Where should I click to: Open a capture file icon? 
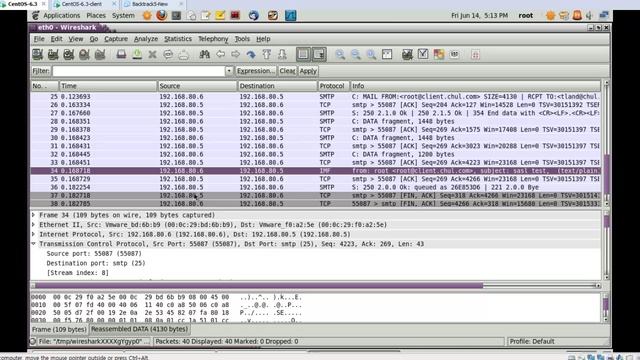pyautogui.click(x=121, y=54)
